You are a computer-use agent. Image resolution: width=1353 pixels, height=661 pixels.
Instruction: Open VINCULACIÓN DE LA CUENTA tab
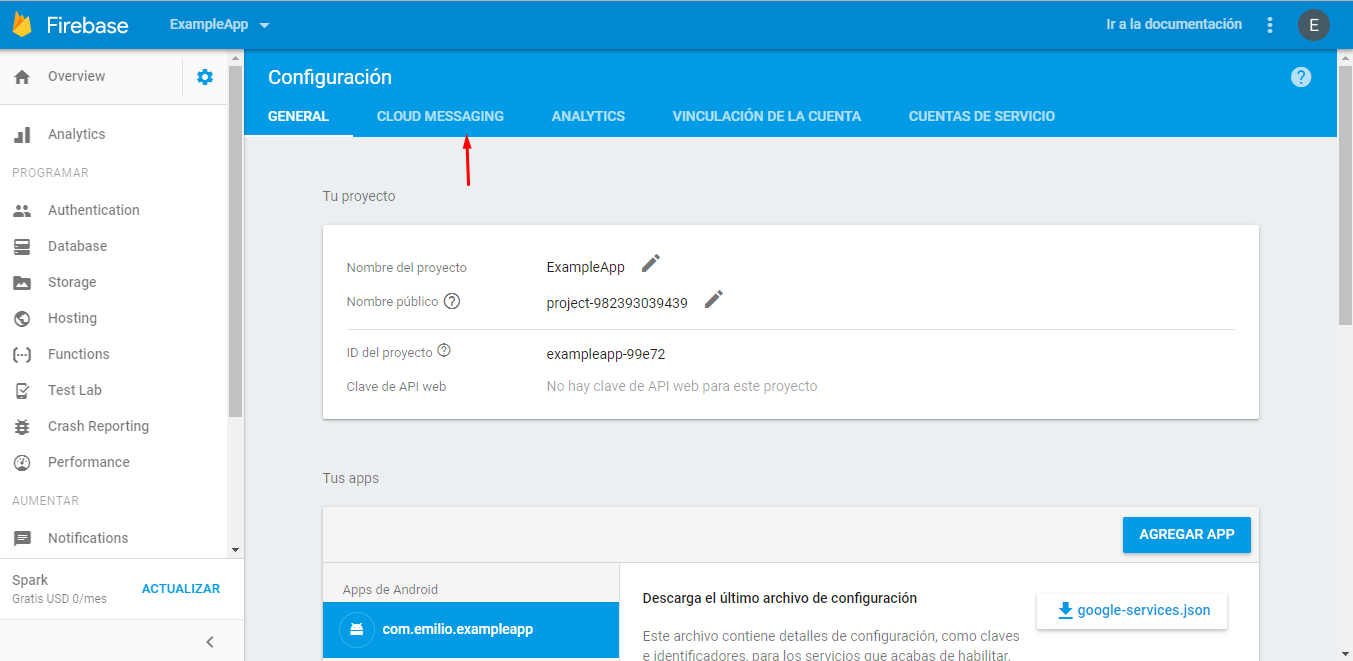(x=767, y=116)
